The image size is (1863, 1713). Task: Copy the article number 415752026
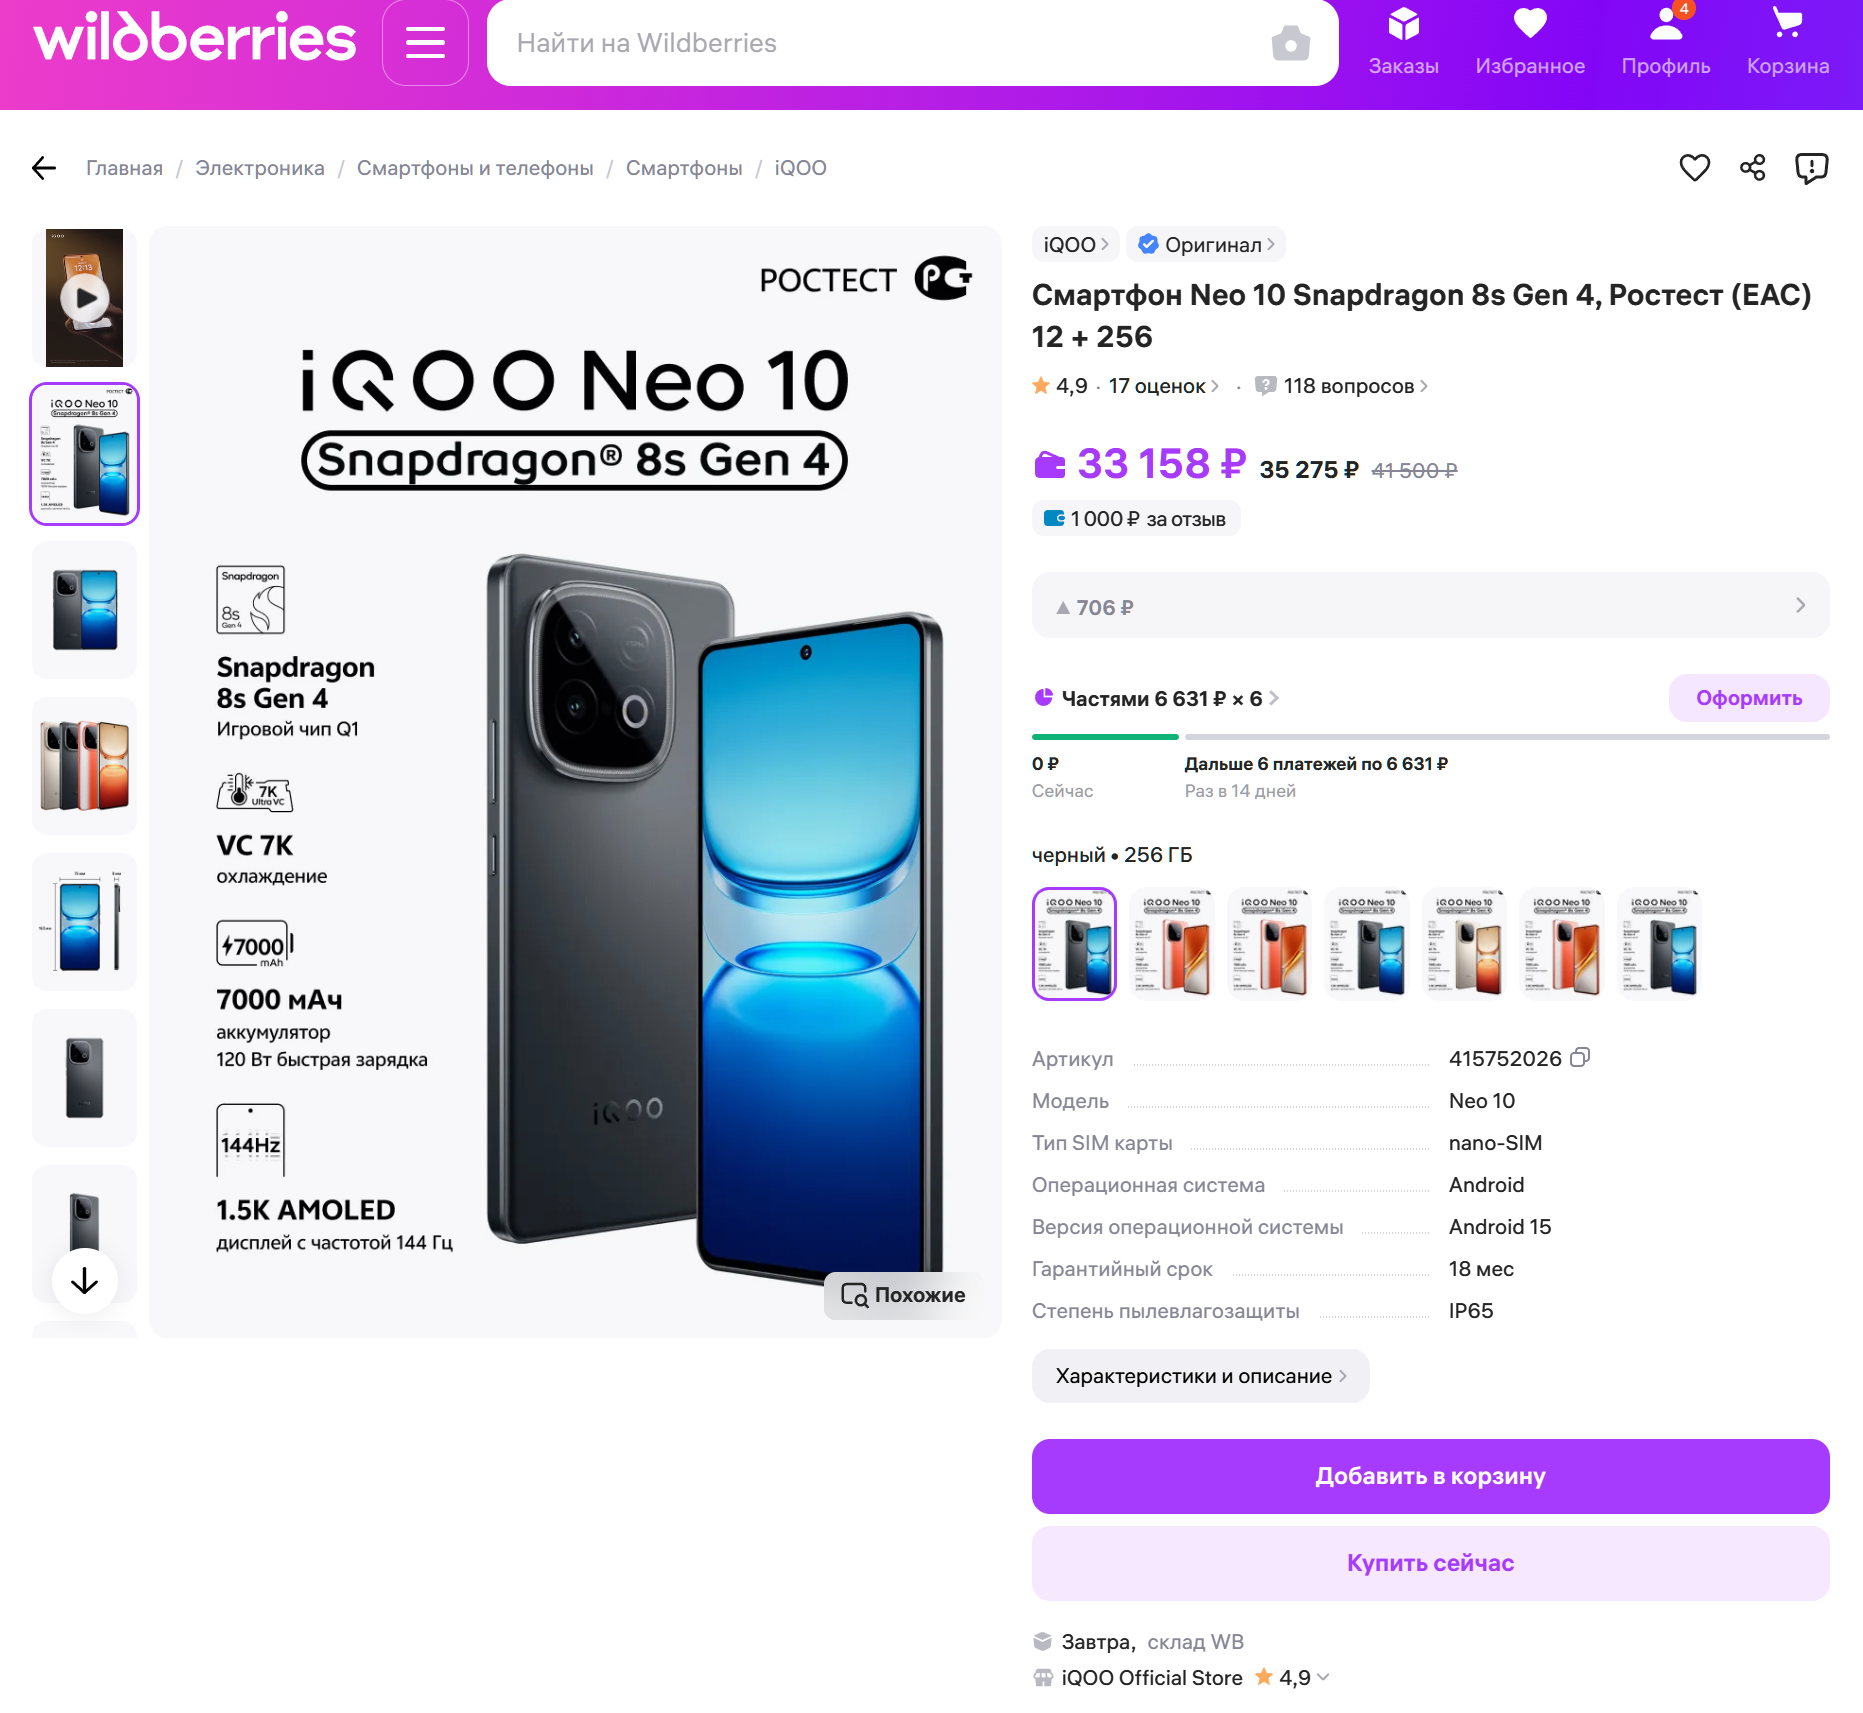(1580, 1058)
